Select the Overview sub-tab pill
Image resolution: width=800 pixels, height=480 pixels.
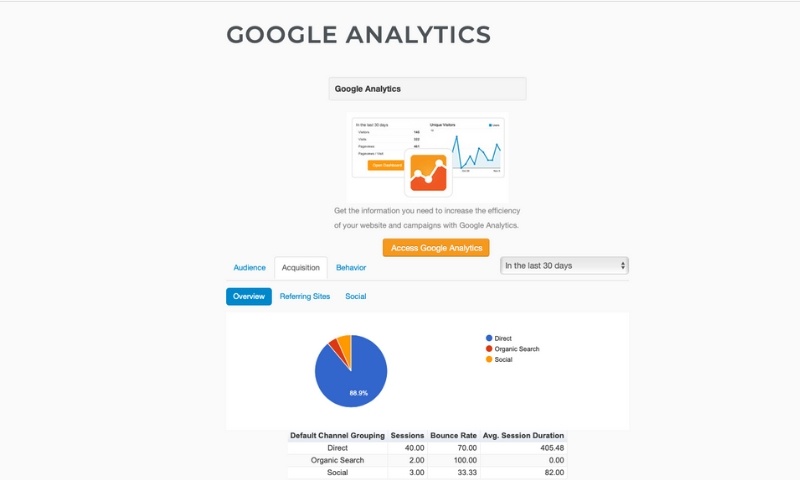[249, 296]
